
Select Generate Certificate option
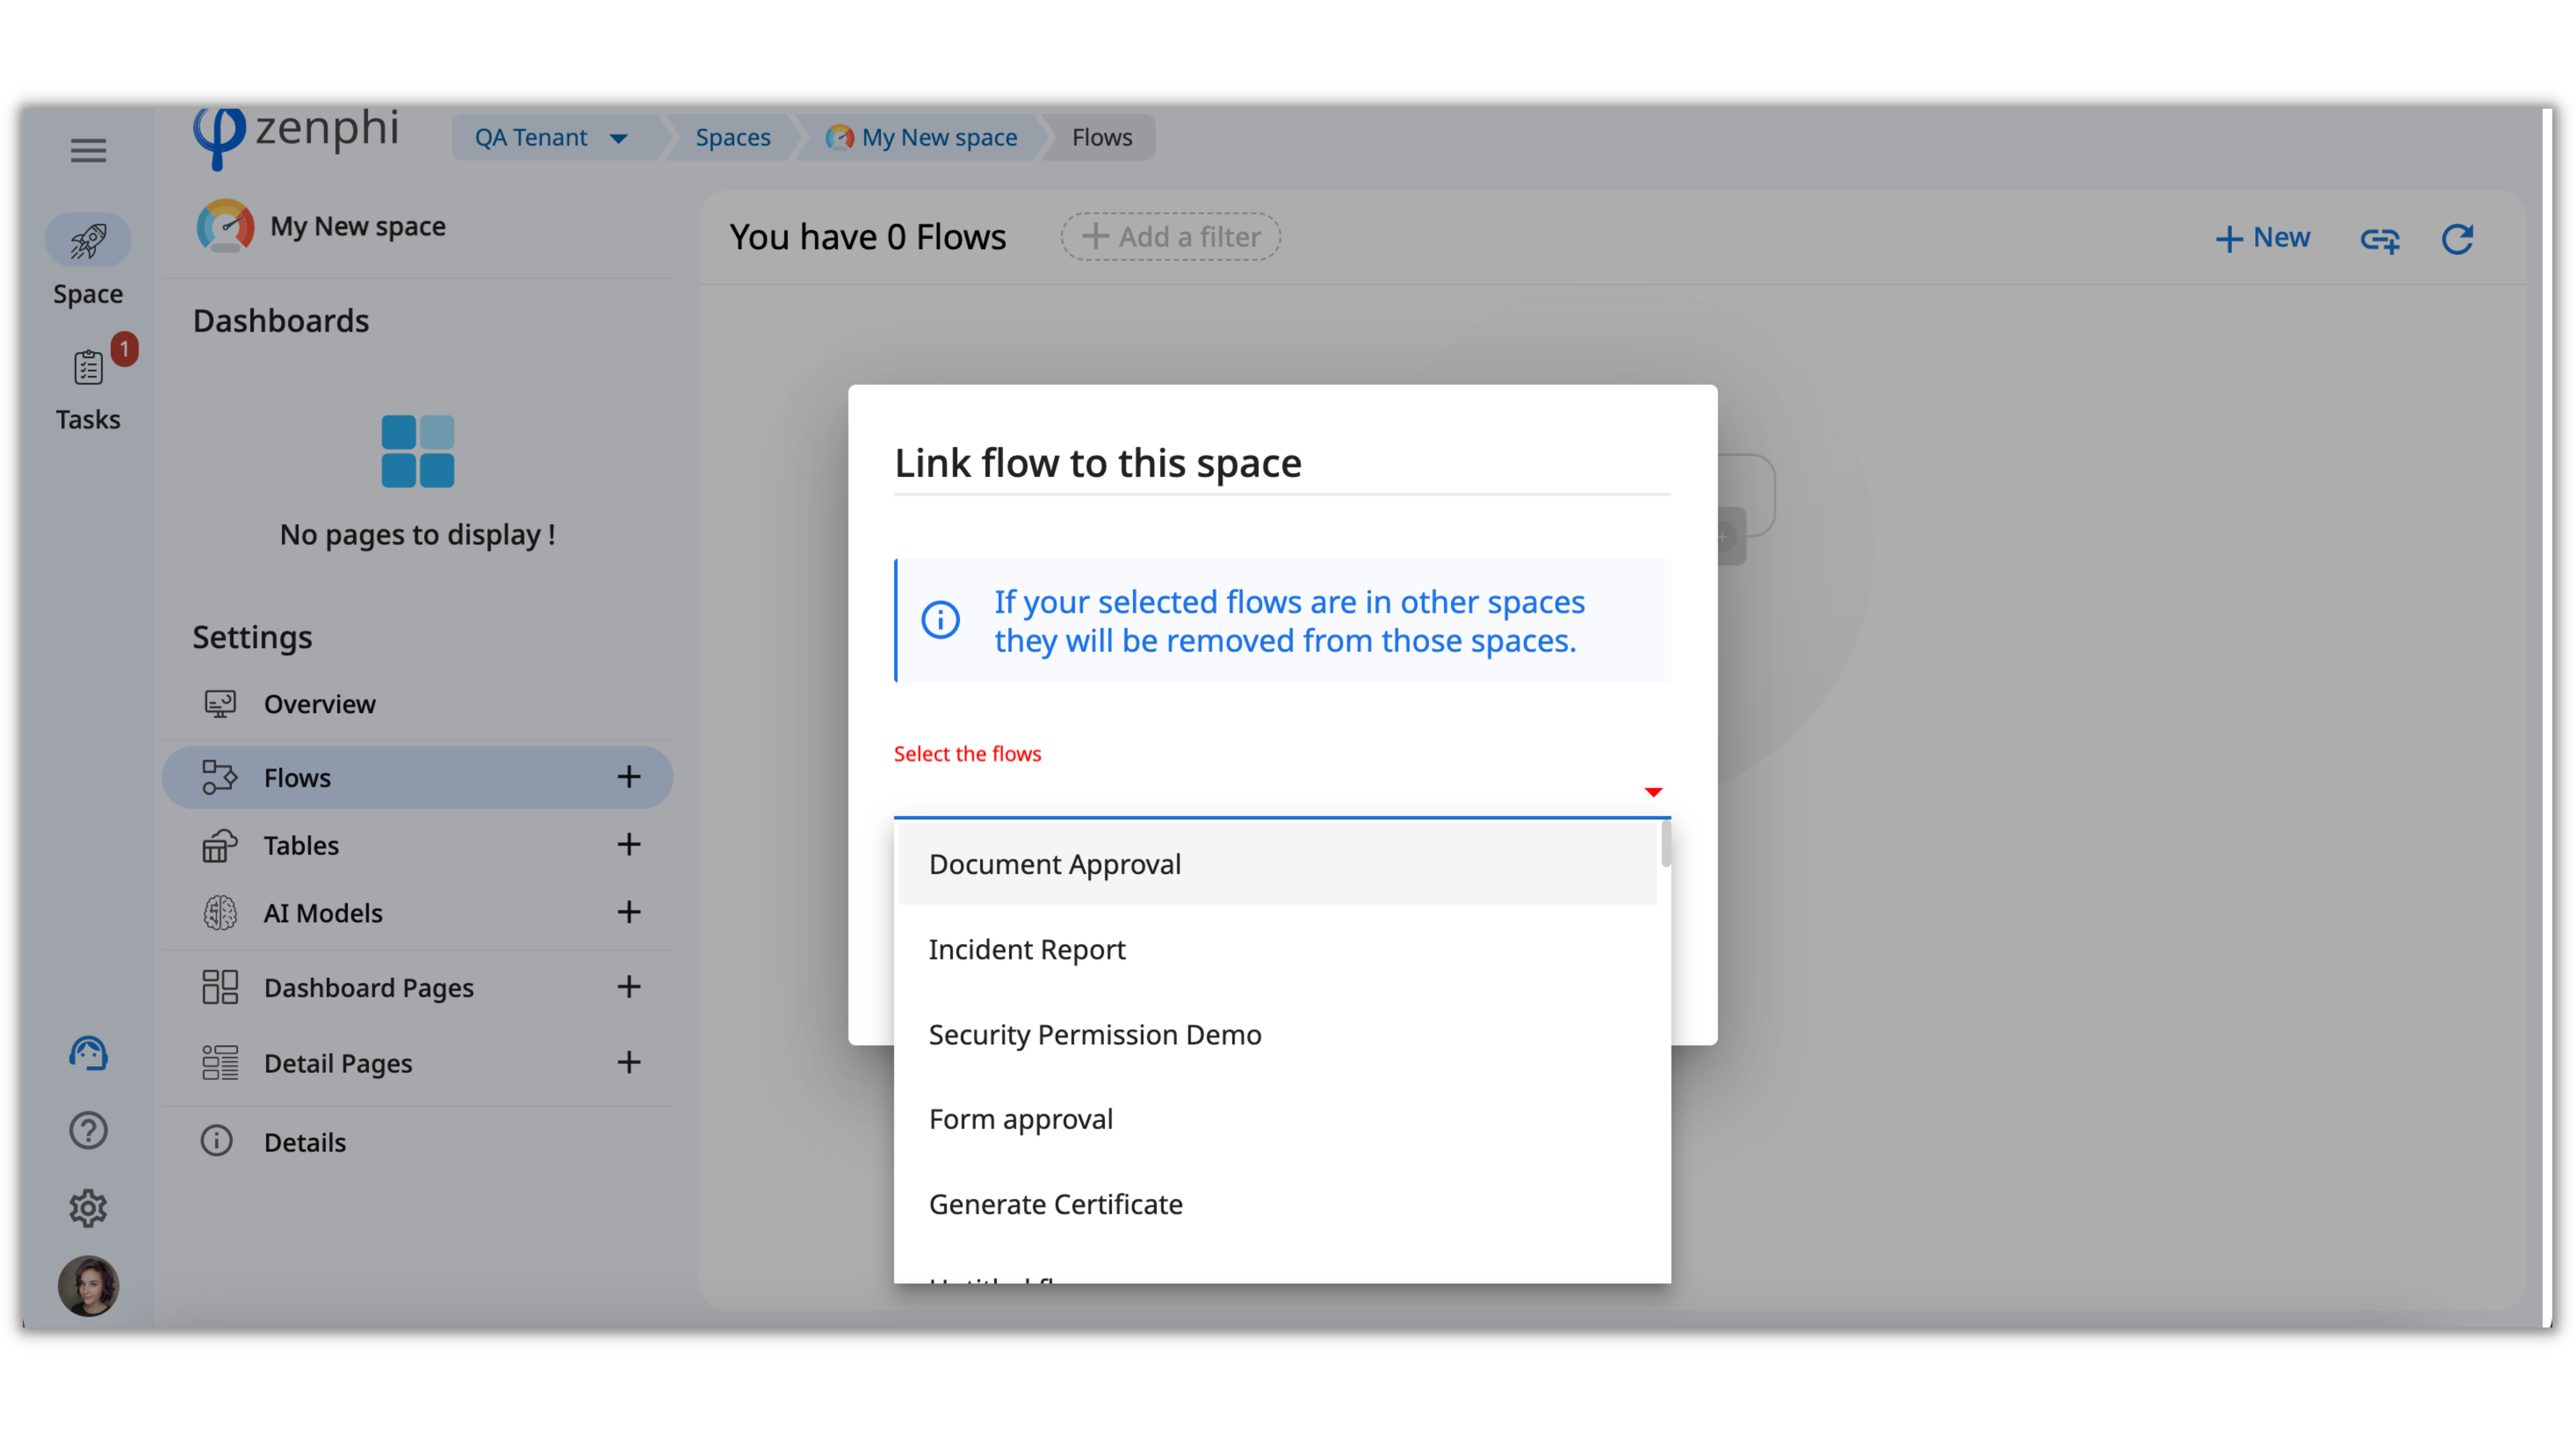pyautogui.click(x=1055, y=1204)
